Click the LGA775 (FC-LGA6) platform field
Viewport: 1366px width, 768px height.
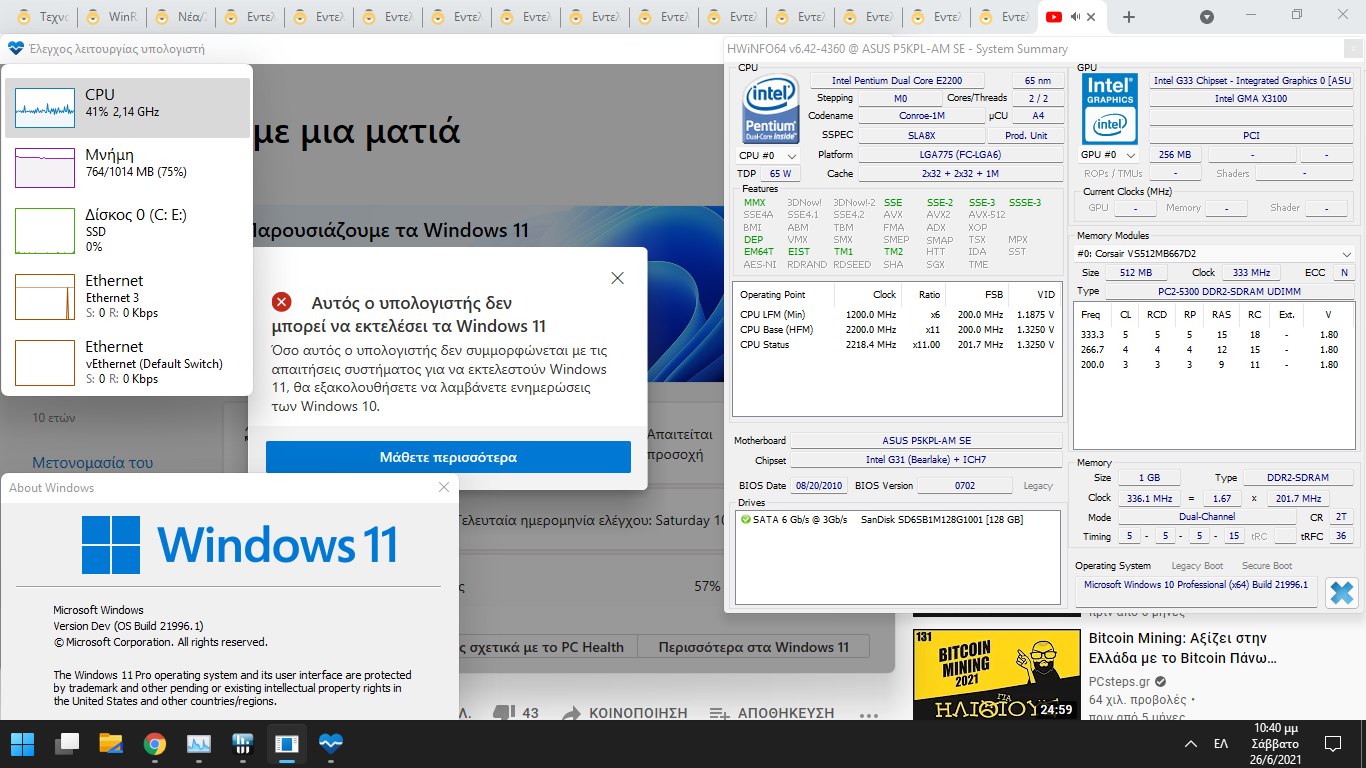click(960, 155)
